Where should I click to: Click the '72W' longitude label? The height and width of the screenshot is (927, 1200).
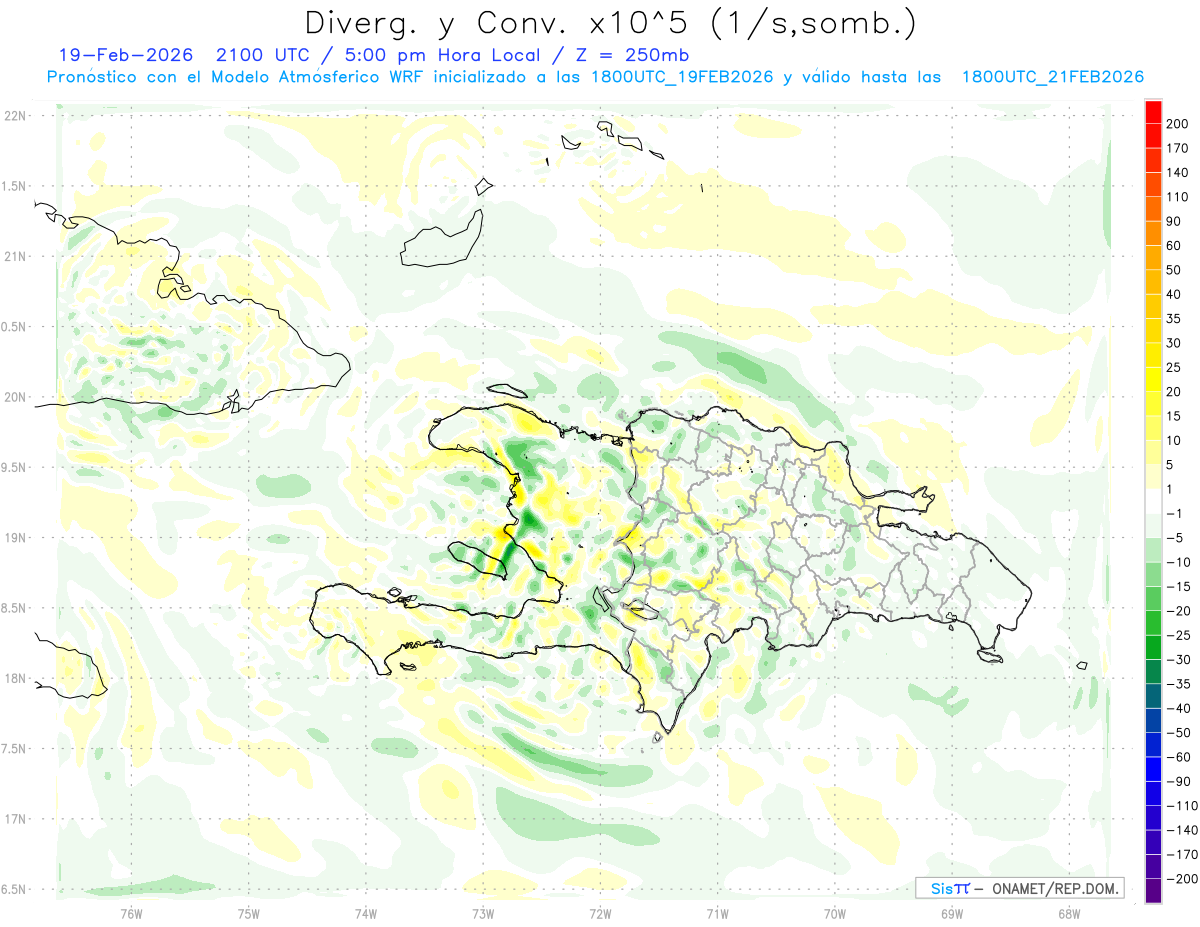pyautogui.click(x=600, y=913)
